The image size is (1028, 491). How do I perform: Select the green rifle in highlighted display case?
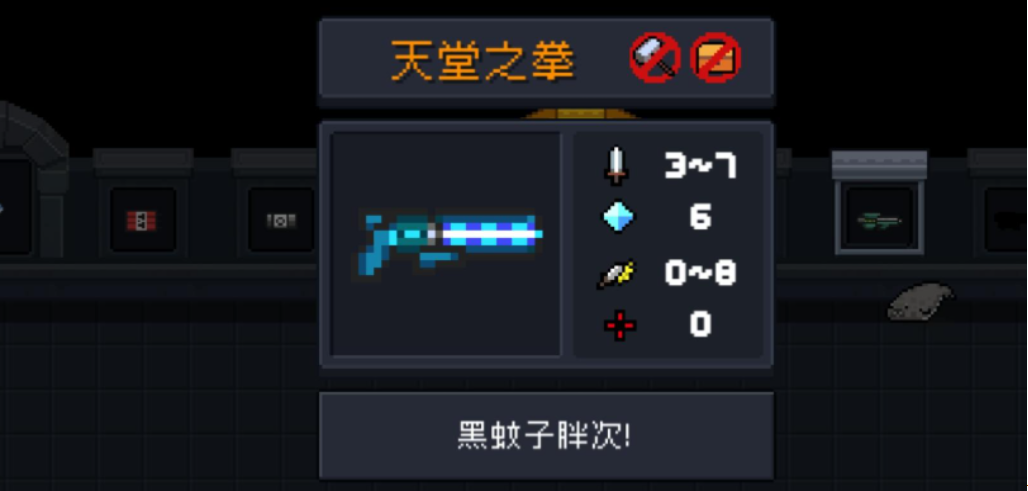[880, 222]
